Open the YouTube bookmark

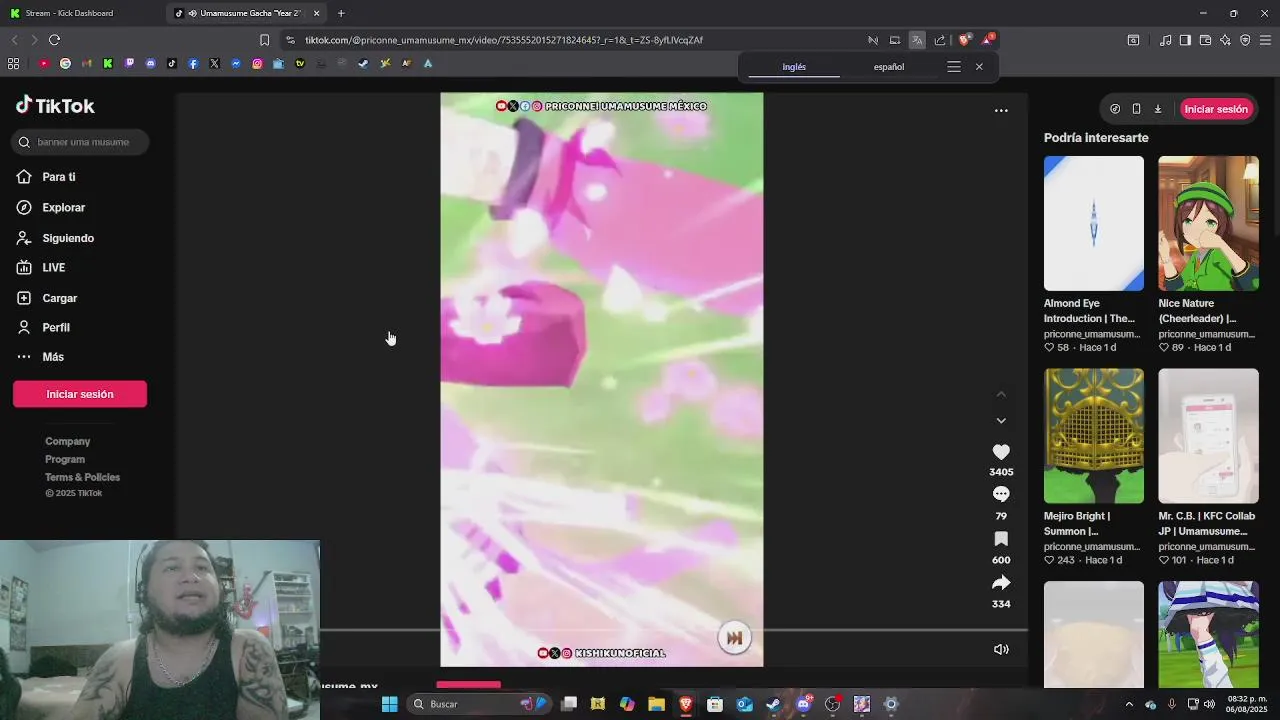coord(44,63)
